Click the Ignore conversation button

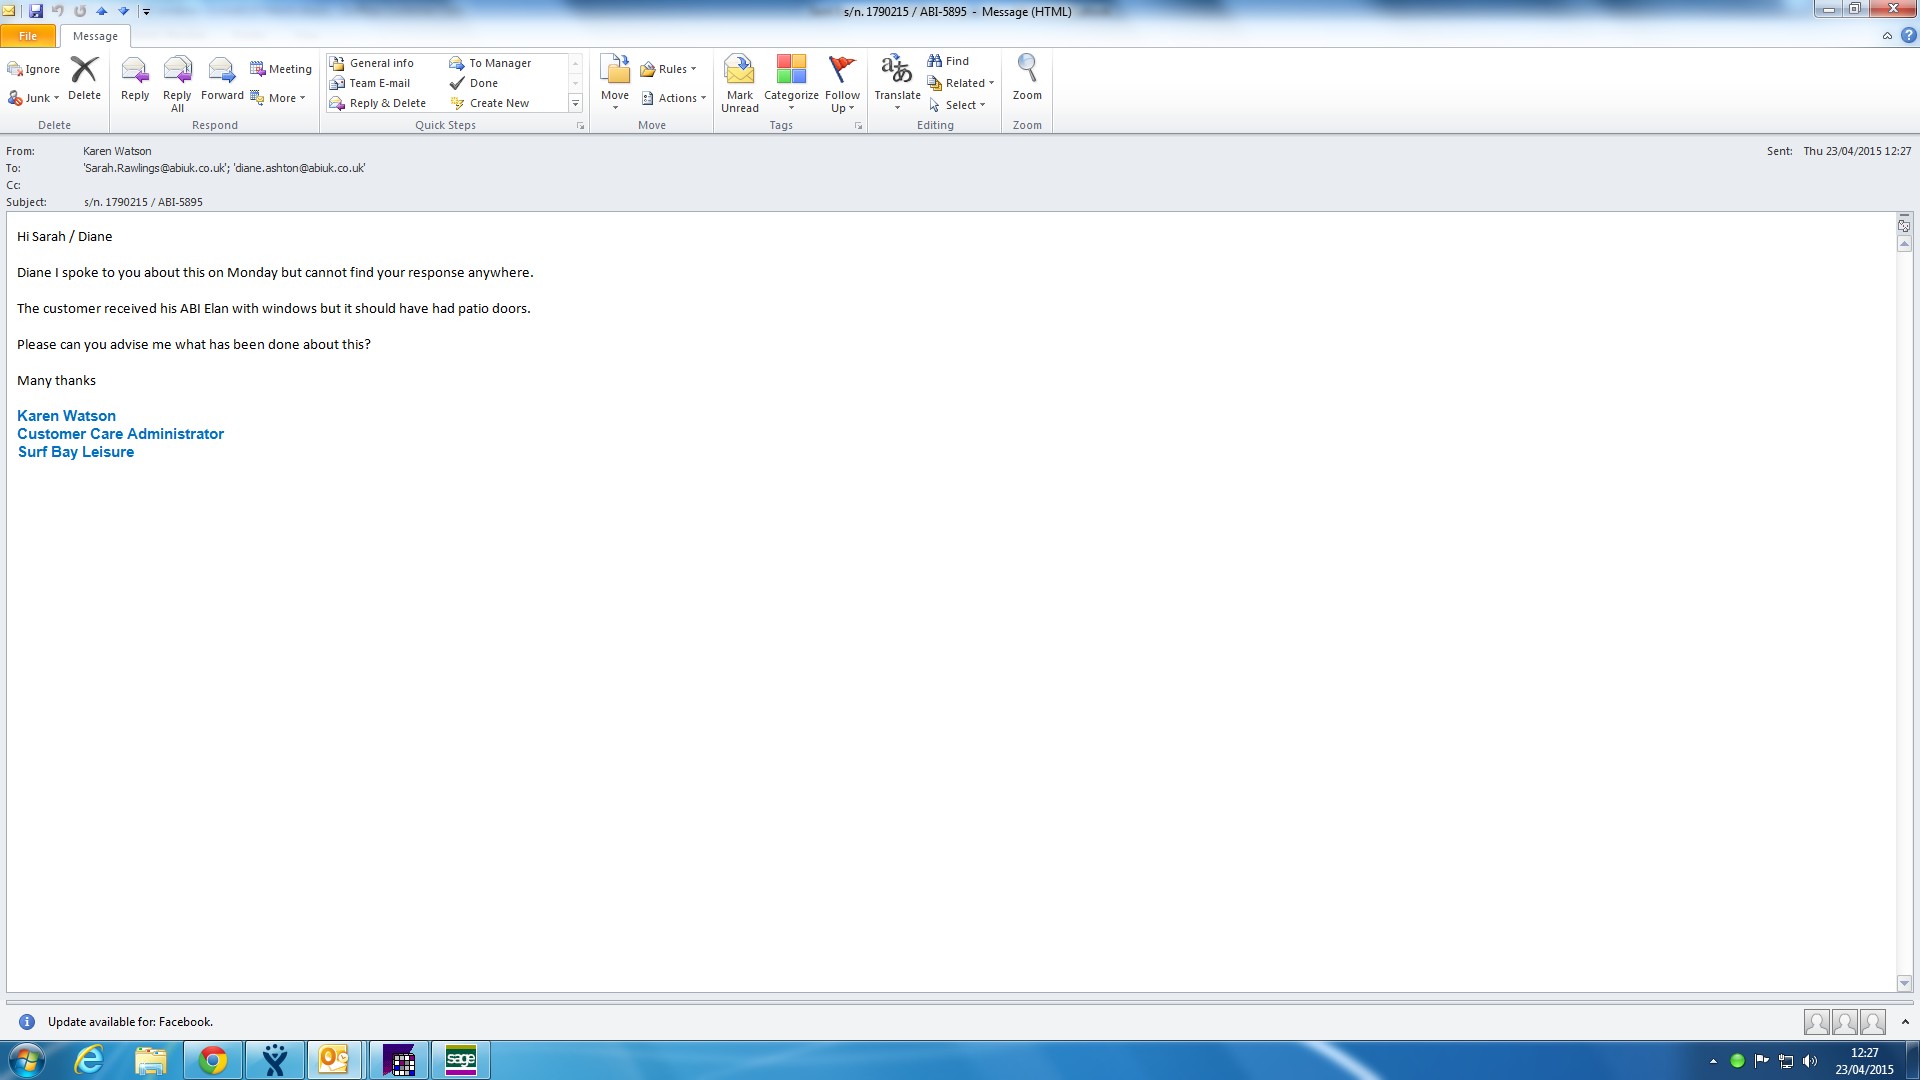(x=34, y=69)
